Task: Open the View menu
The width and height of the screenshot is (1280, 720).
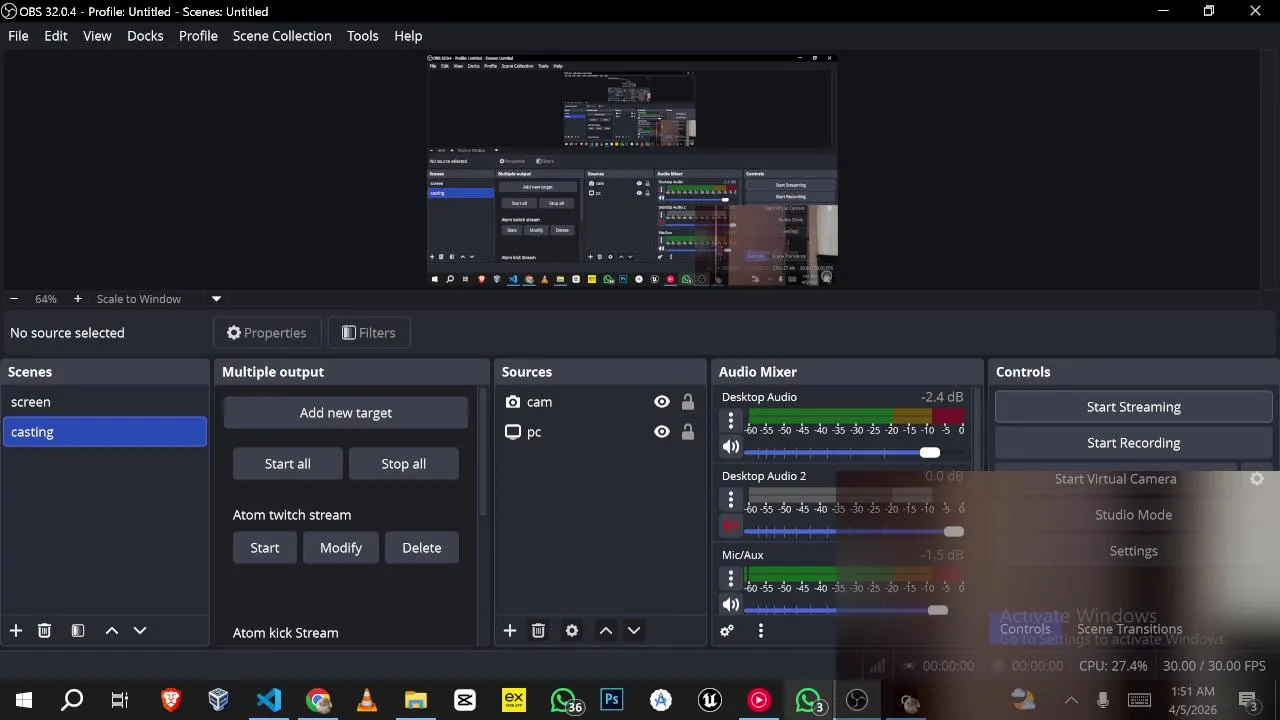Action: pos(97,36)
